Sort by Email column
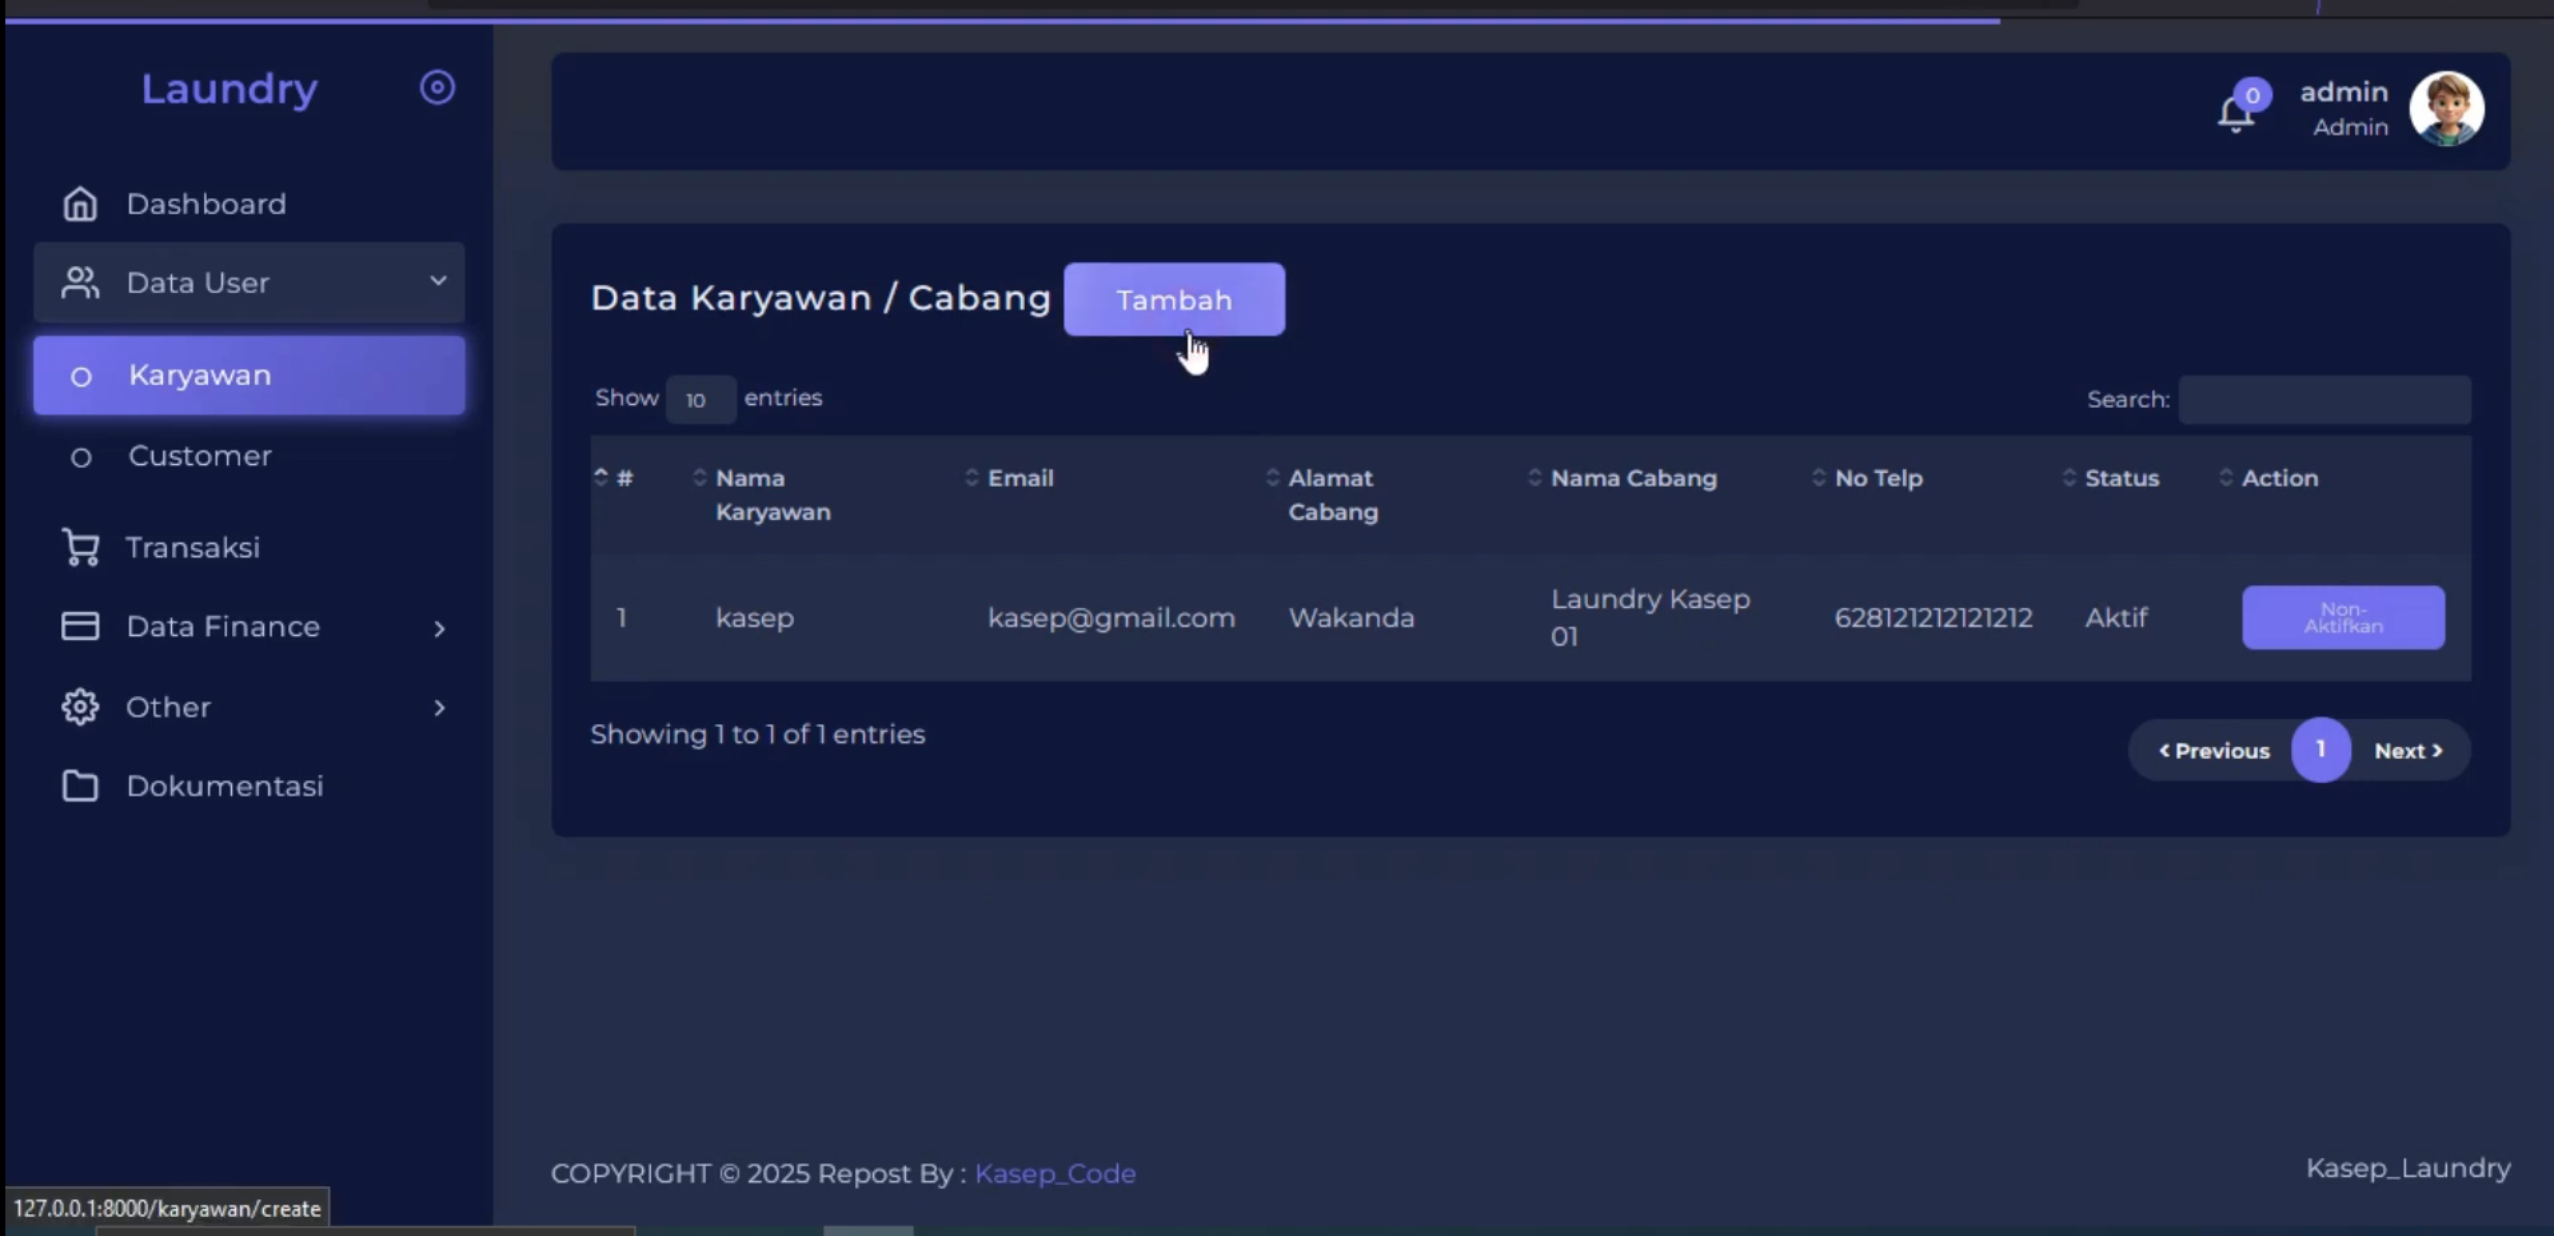Screen dimensions: 2554x1236 1020,478
